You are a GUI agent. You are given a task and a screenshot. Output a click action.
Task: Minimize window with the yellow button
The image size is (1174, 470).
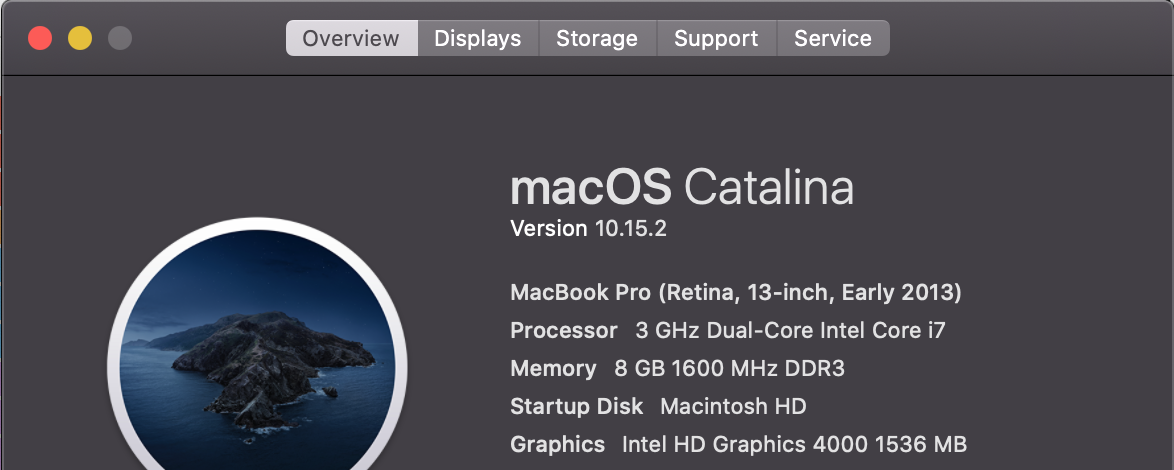[80, 38]
